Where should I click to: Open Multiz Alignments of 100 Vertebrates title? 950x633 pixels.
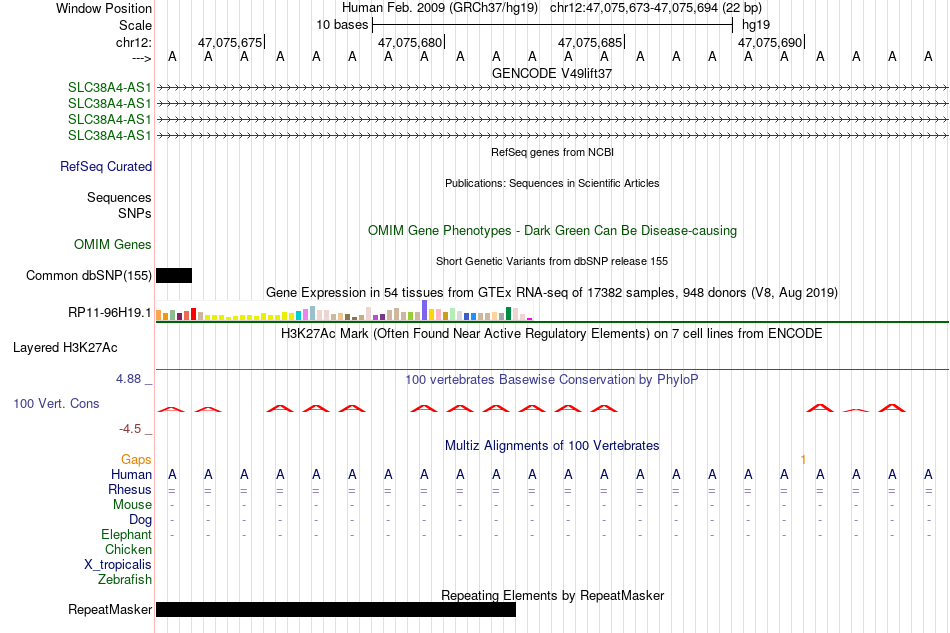coord(552,446)
